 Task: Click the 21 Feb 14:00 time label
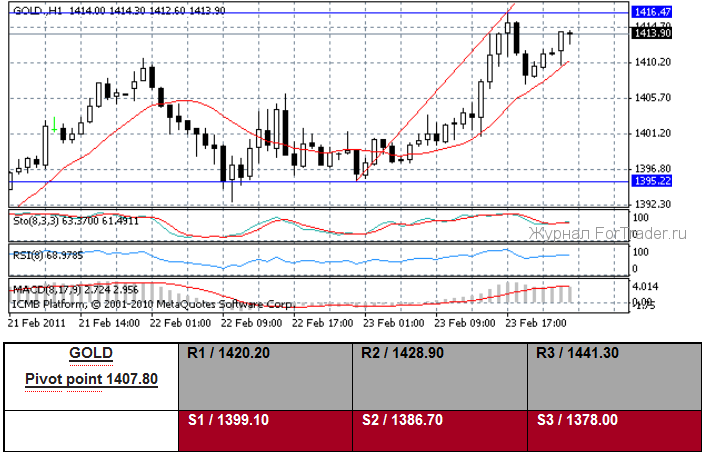click(109, 323)
